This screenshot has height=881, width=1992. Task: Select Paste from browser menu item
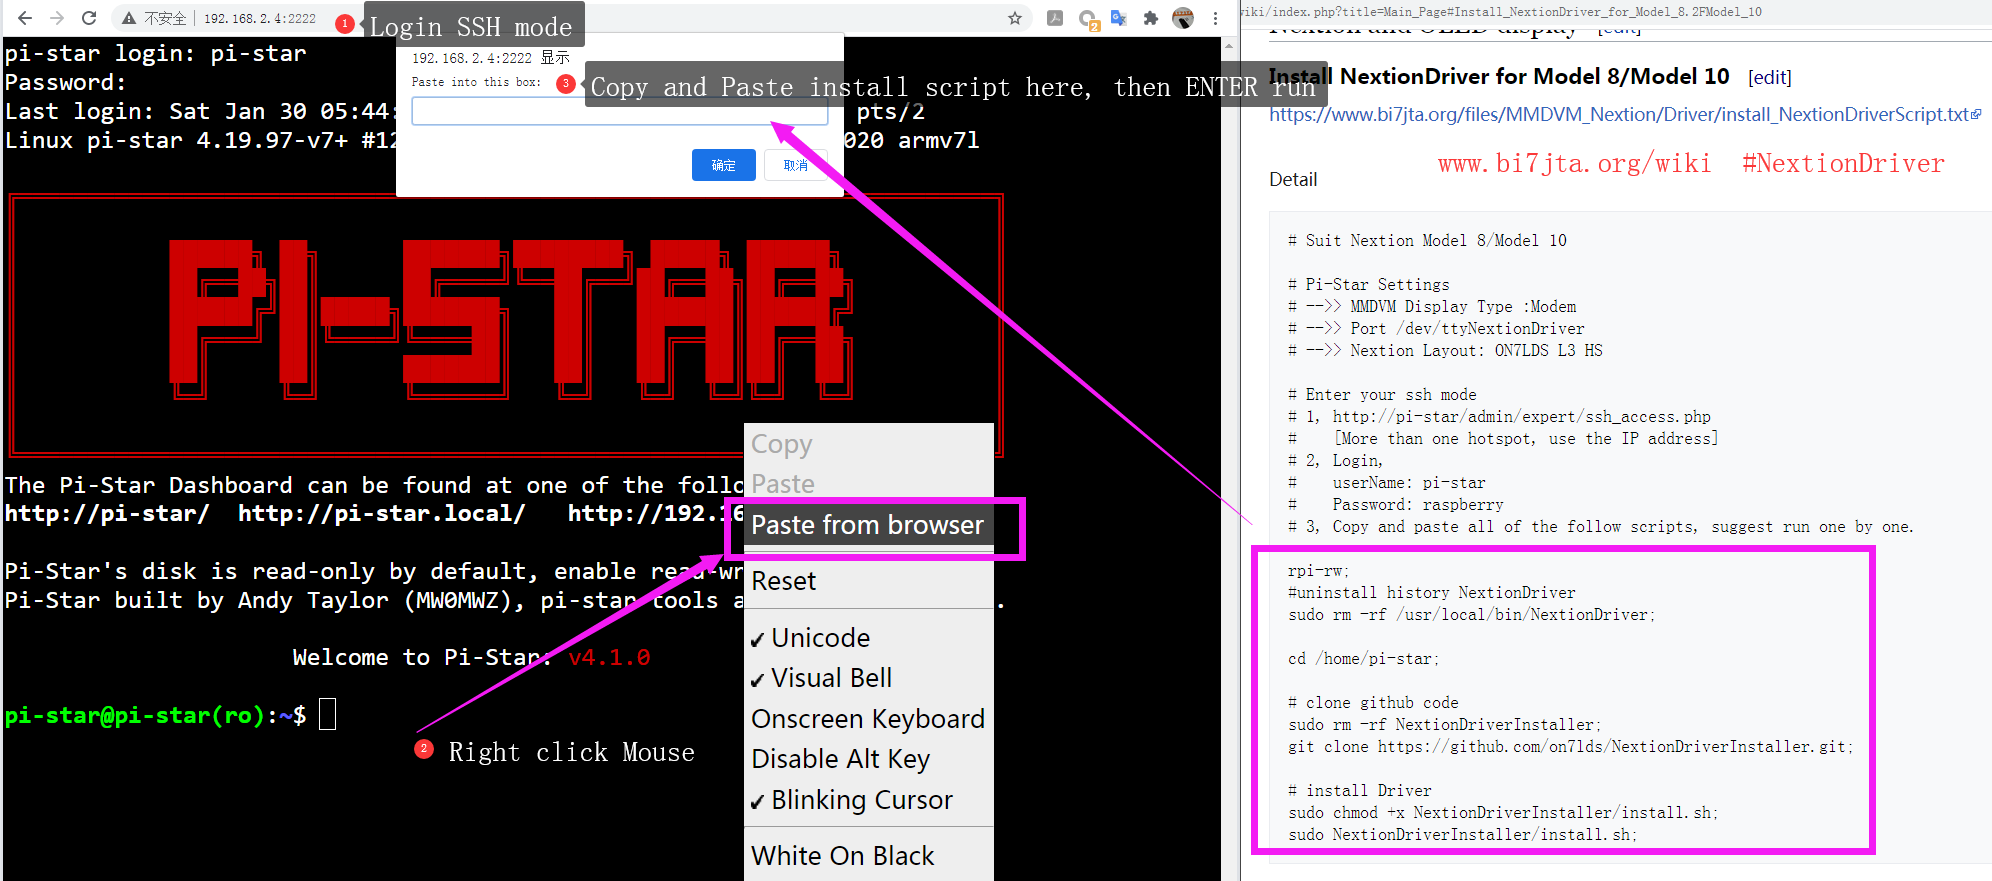[867, 525]
